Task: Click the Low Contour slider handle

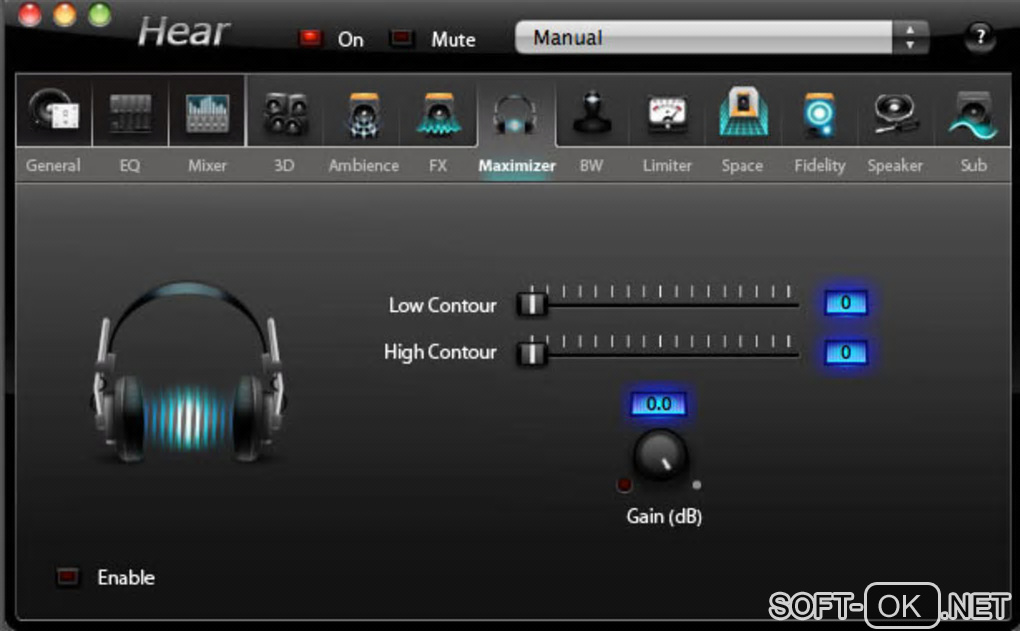Action: tap(531, 304)
